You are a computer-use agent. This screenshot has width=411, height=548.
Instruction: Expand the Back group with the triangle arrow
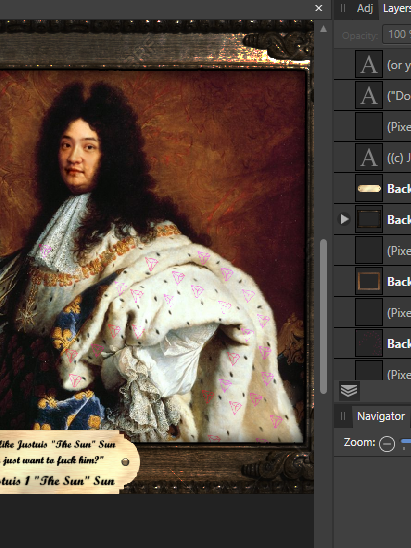pos(345,219)
